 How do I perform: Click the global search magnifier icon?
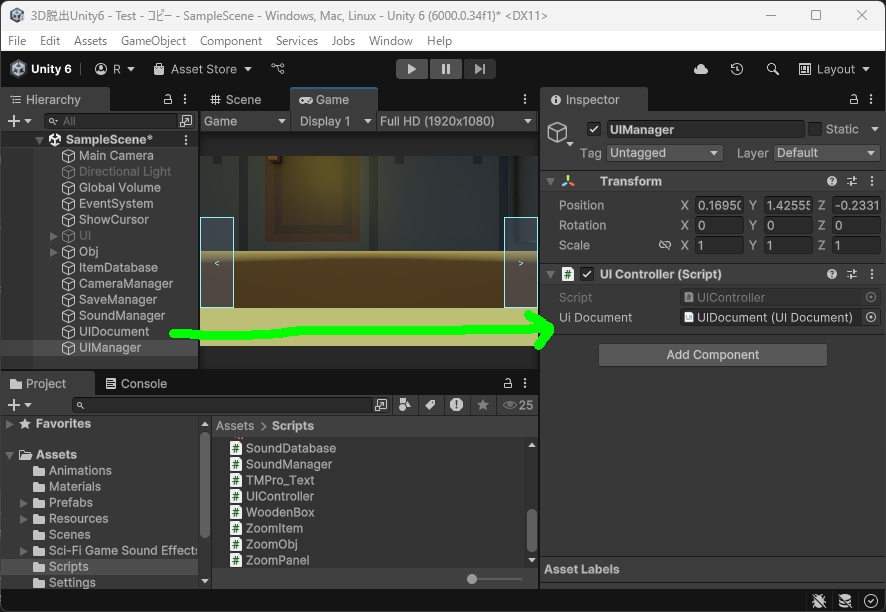click(x=772, y=69)
